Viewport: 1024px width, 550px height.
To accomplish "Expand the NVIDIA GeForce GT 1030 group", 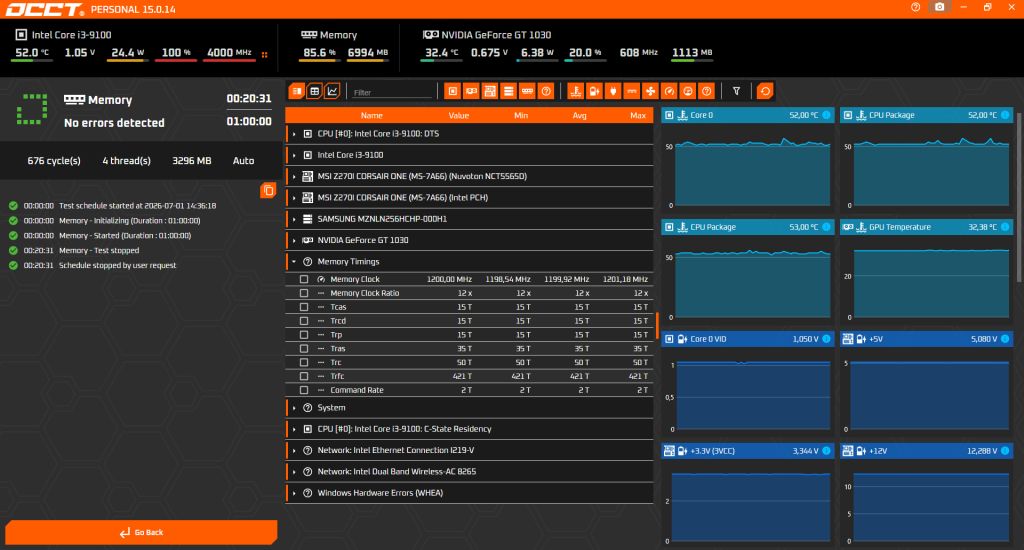I will [x=294, y=240].
